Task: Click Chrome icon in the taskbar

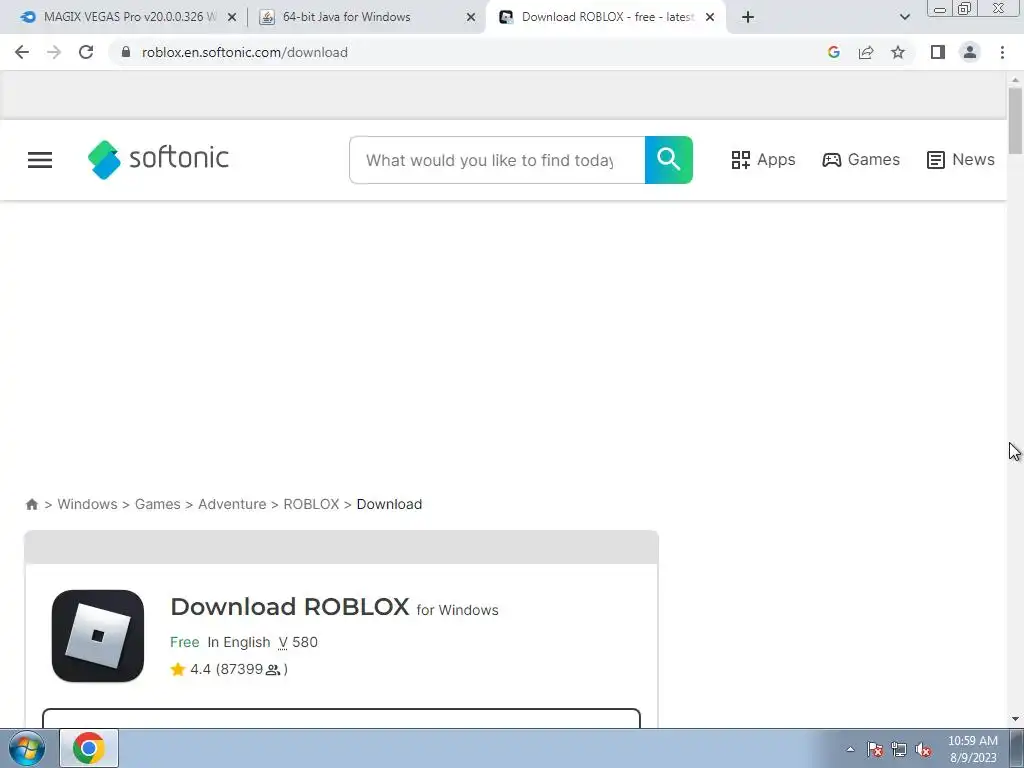Action: click(89, 748)
